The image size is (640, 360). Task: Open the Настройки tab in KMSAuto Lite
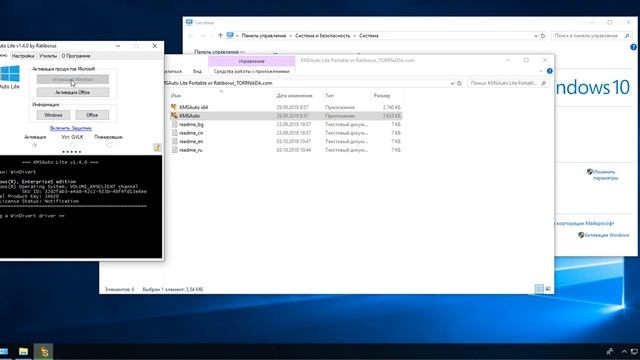23,56
